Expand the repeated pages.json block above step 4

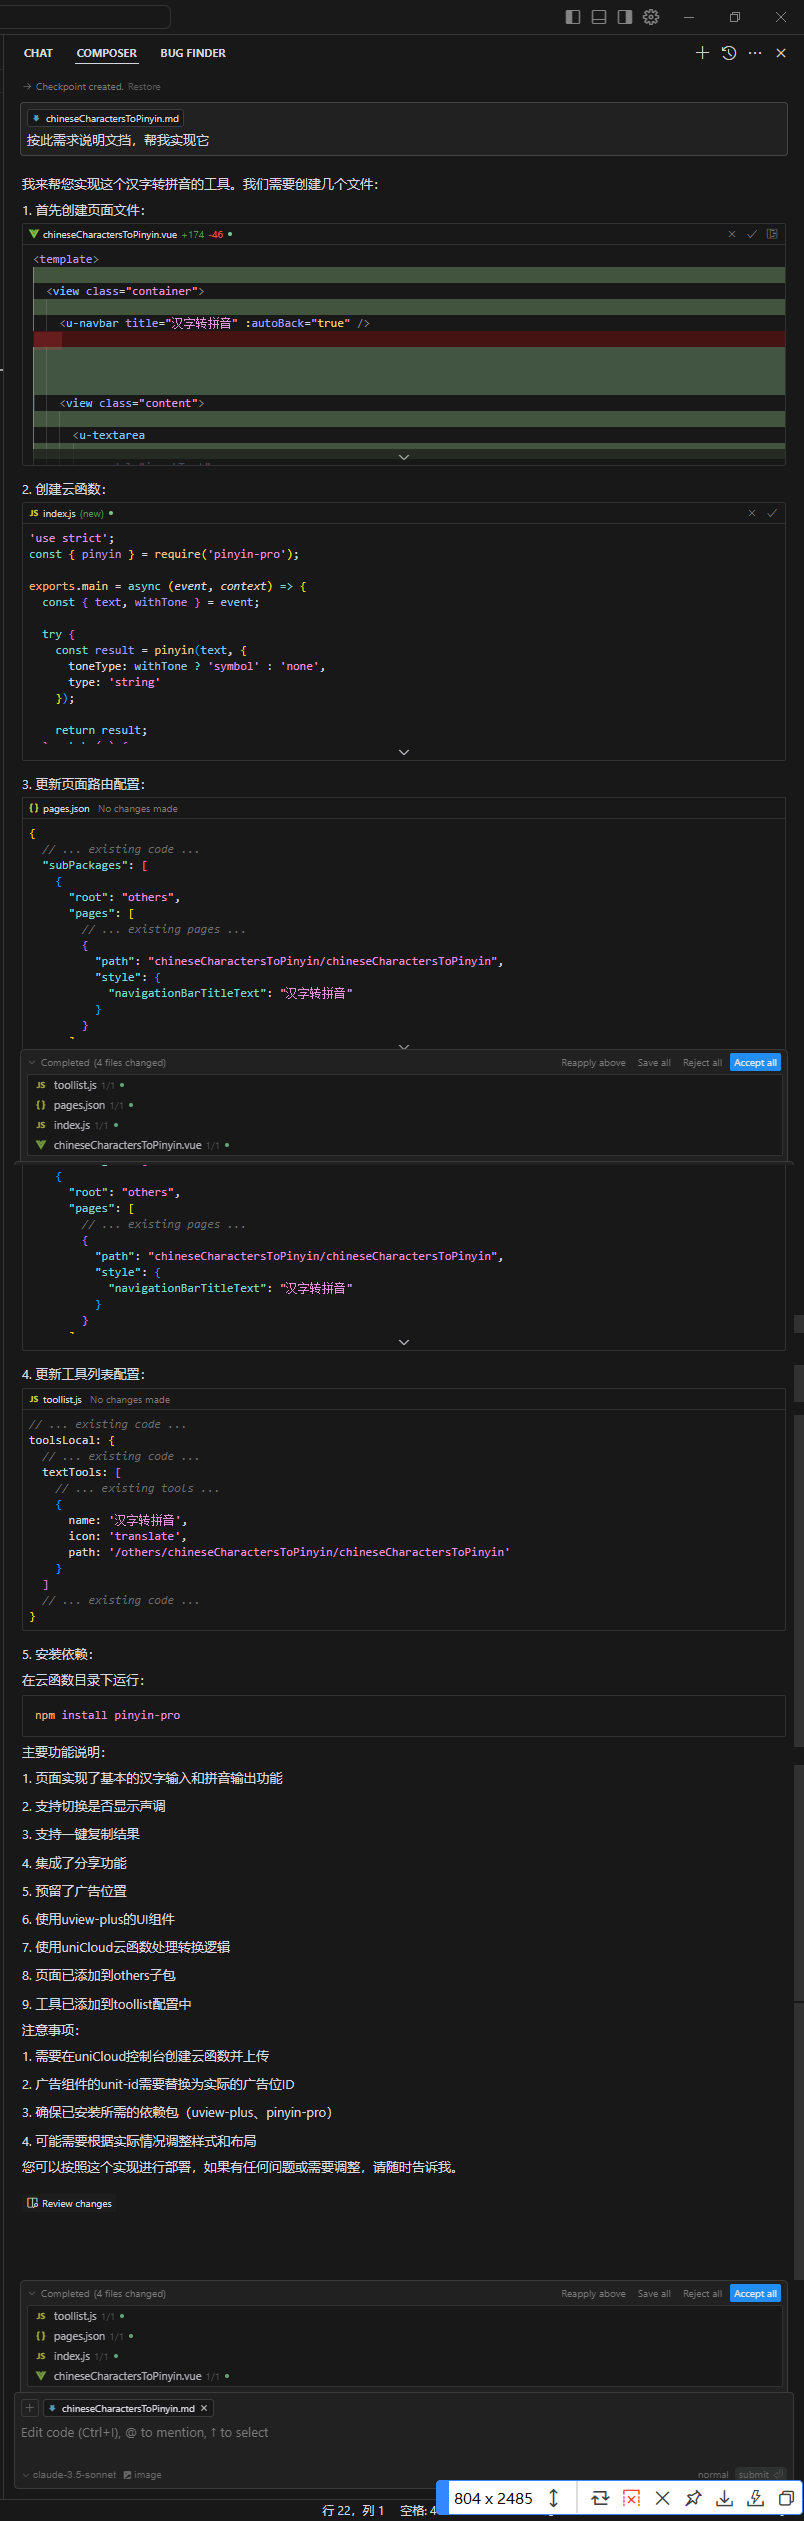click(x=404, y=1342)
